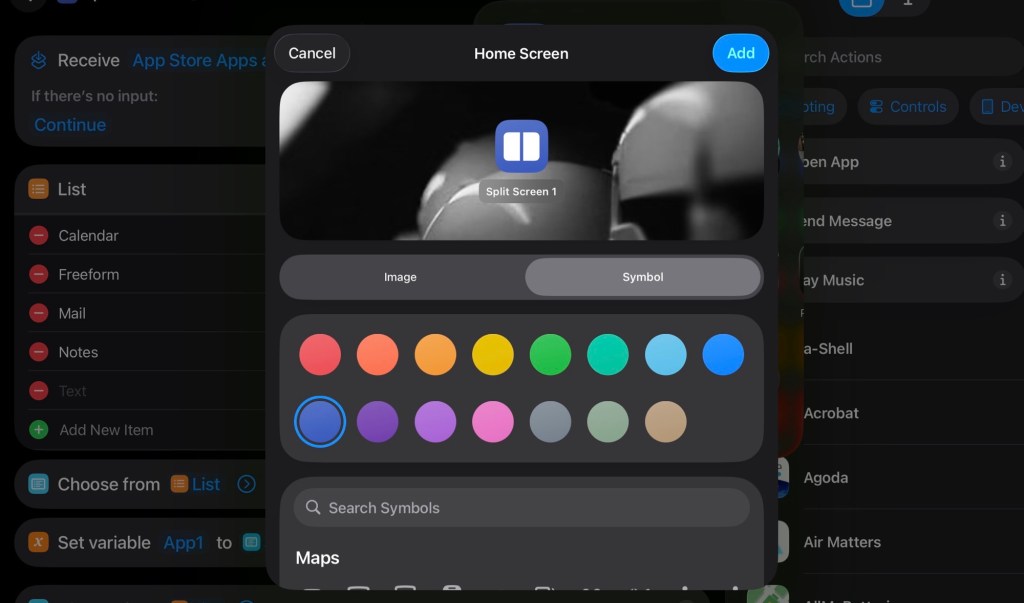This screenshot has height=603, width=1024.
Task: Tap the Split Screen 1 shortcut icon preview
Action: 521,147
